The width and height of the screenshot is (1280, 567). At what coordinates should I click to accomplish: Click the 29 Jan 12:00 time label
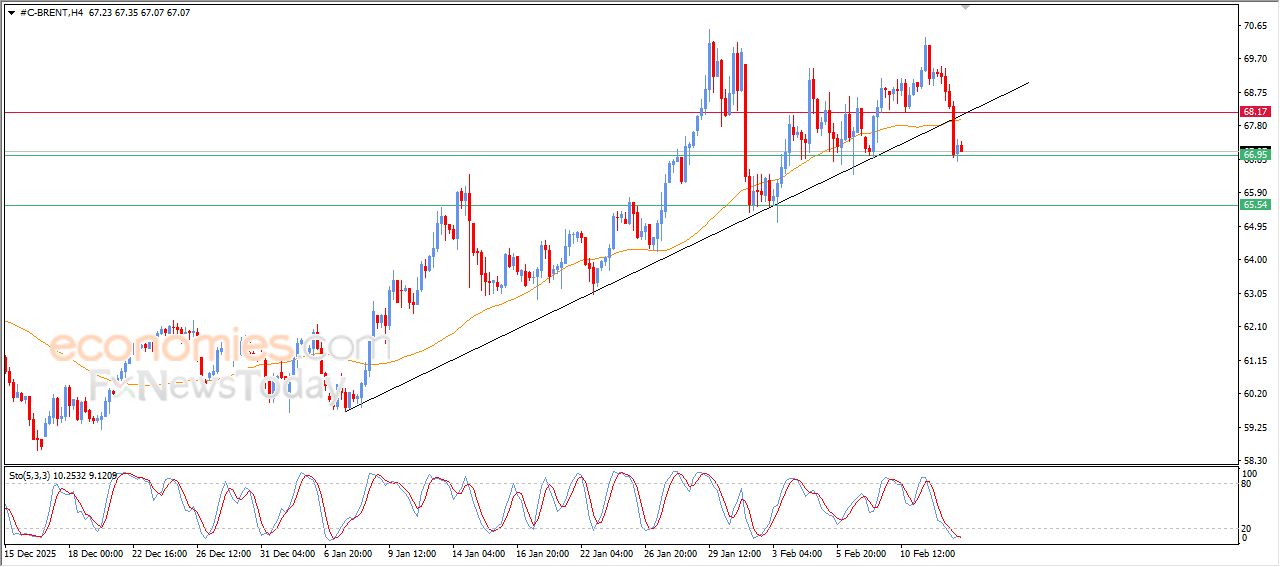point(734,551)
